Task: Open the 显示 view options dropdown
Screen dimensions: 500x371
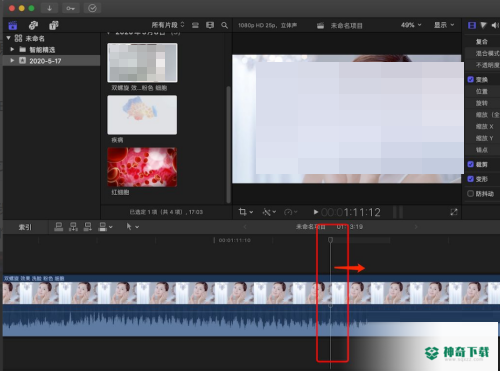Action: pyautogui.click(x=444, y=25)
